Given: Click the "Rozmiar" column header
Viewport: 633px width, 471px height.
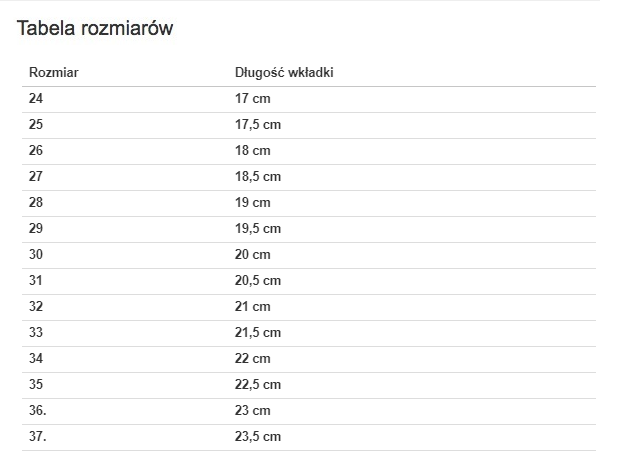Looking at the screenshot, I should tap(54, 73).
